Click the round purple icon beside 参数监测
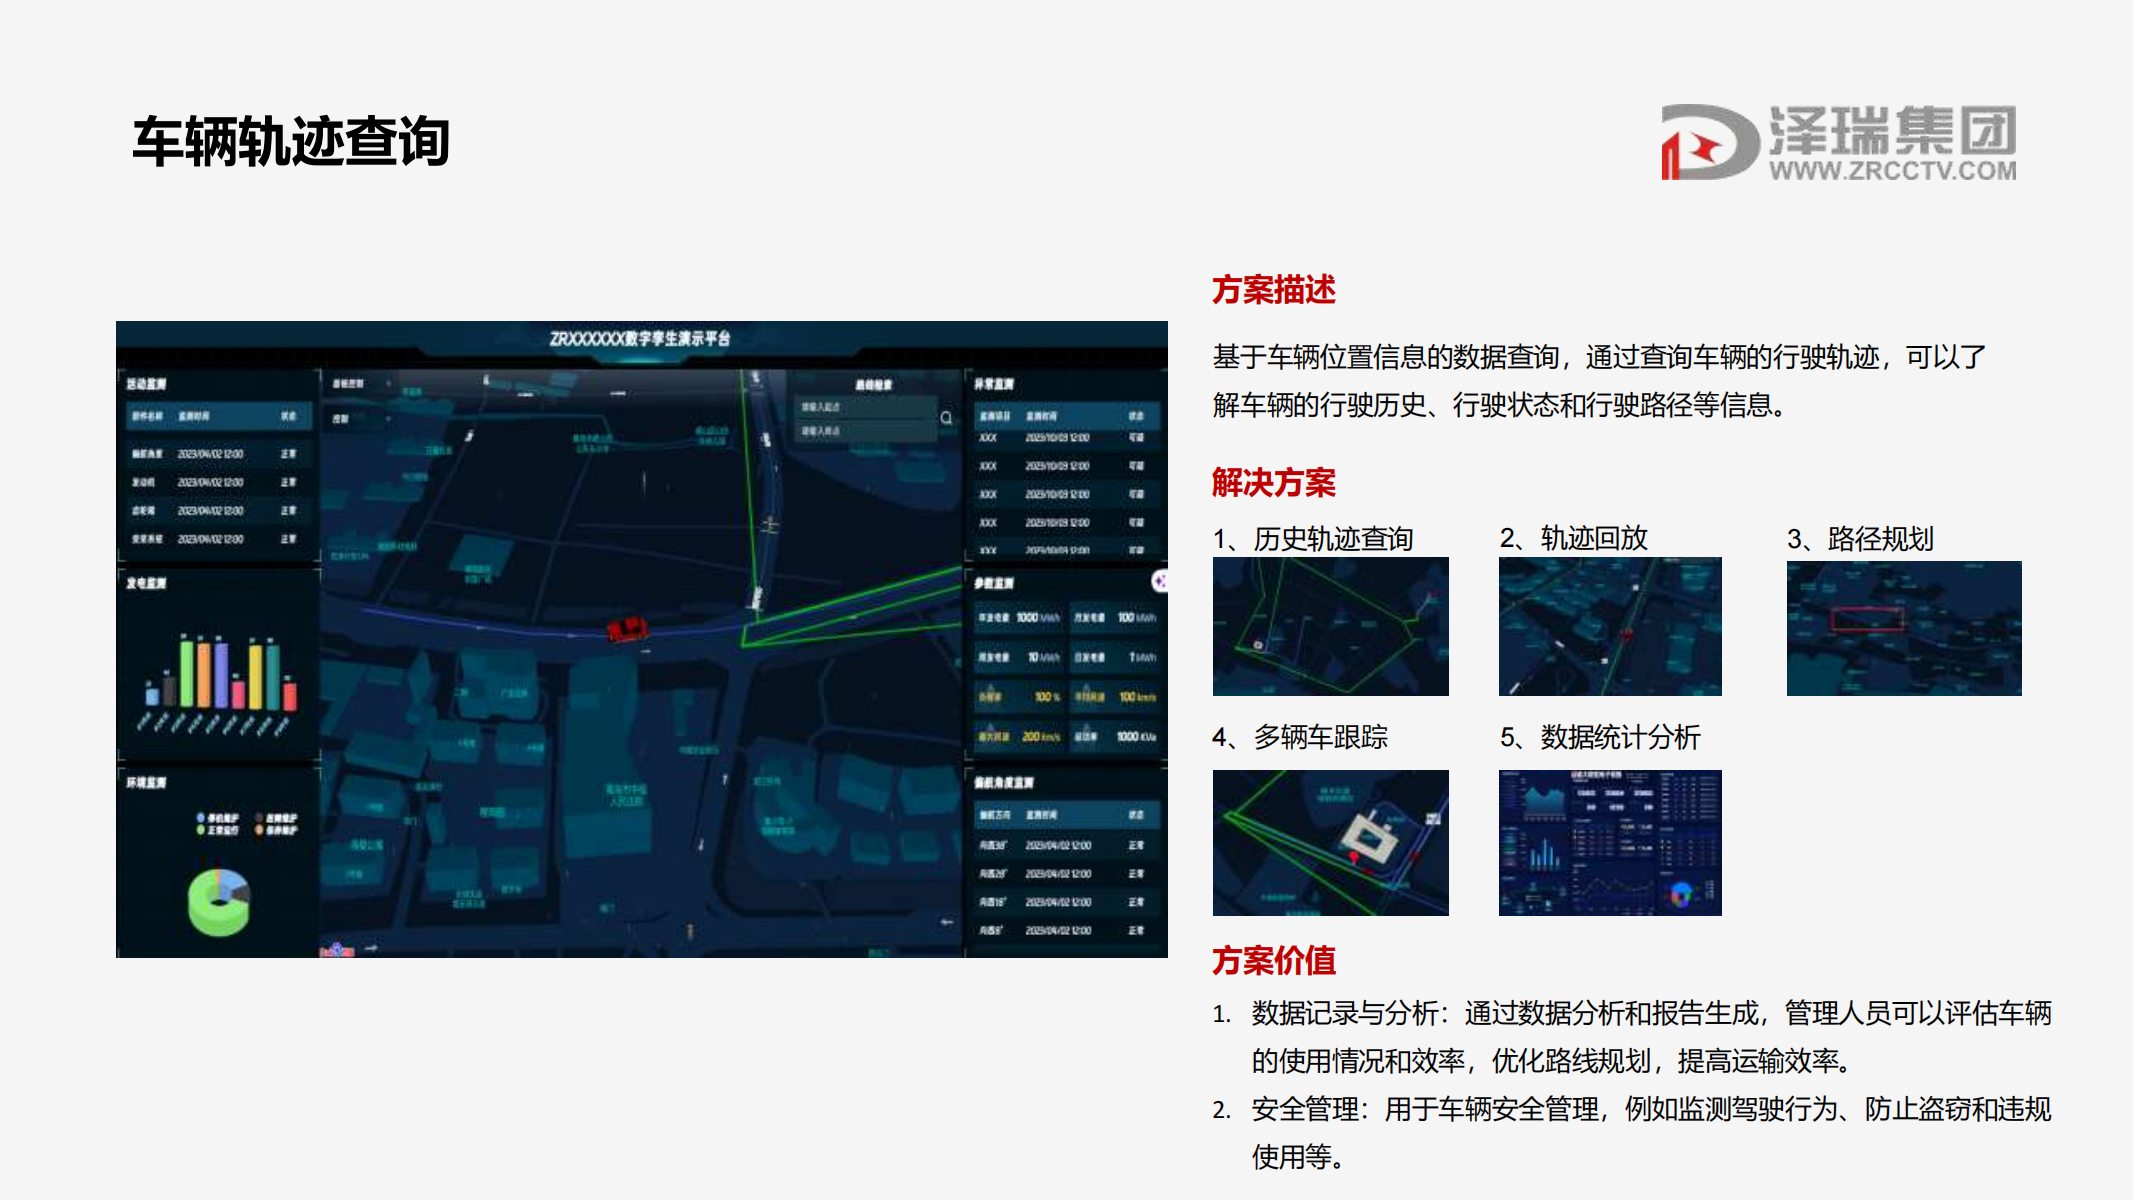 tap(1160, 581)
